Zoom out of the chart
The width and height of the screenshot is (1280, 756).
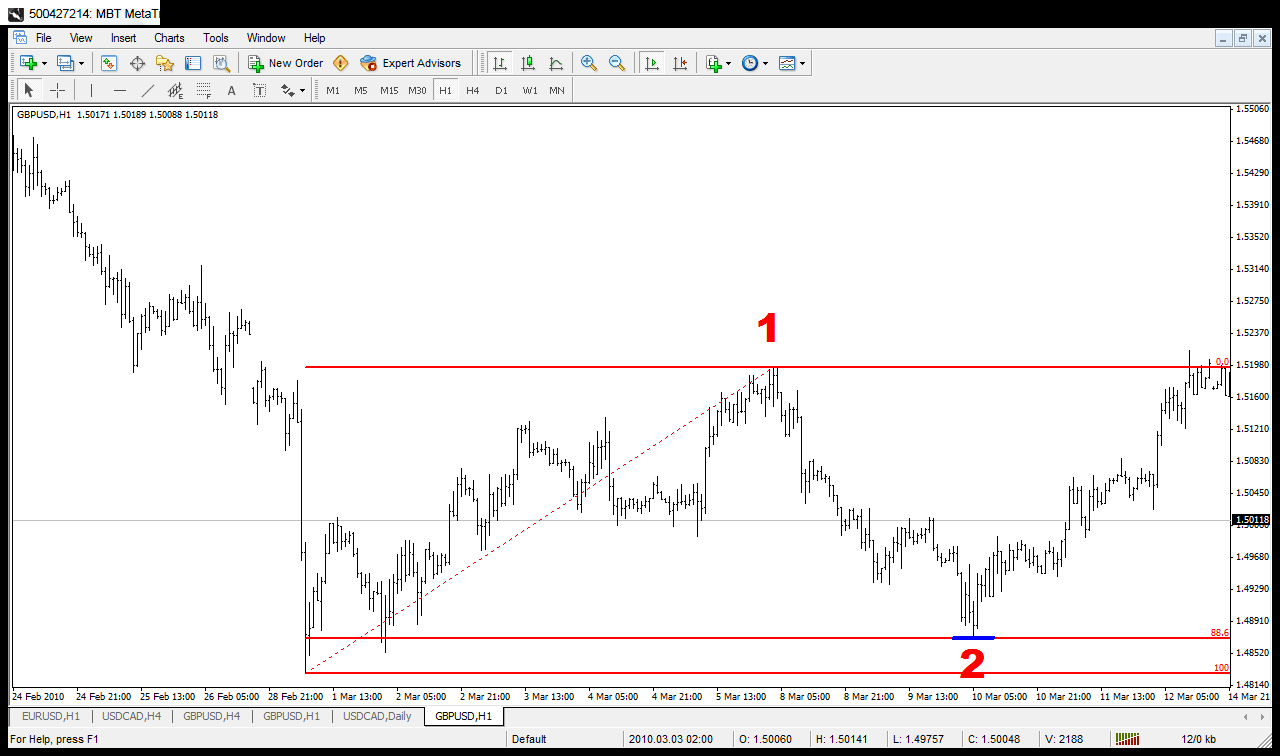[x=617, y=63]
